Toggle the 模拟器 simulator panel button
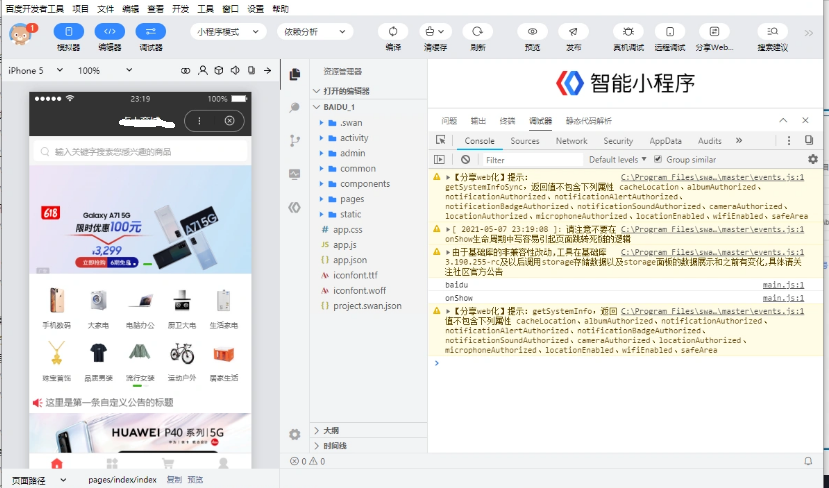Image resolution: width=829 pixels, height=488 pixels. point(68,31)
